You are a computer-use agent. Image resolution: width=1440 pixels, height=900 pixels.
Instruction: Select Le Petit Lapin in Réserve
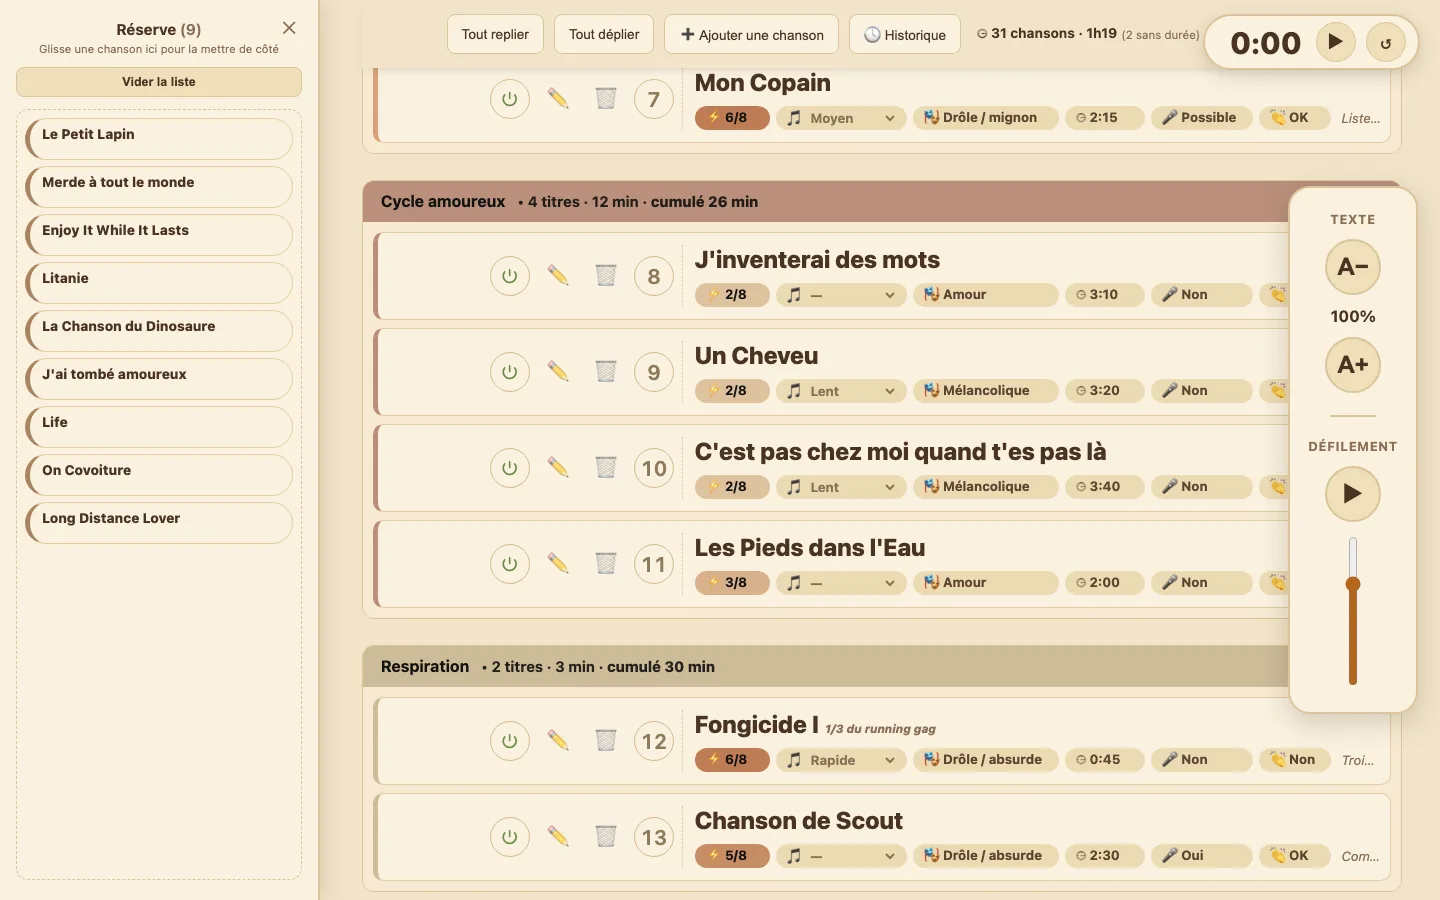(159, 139)
